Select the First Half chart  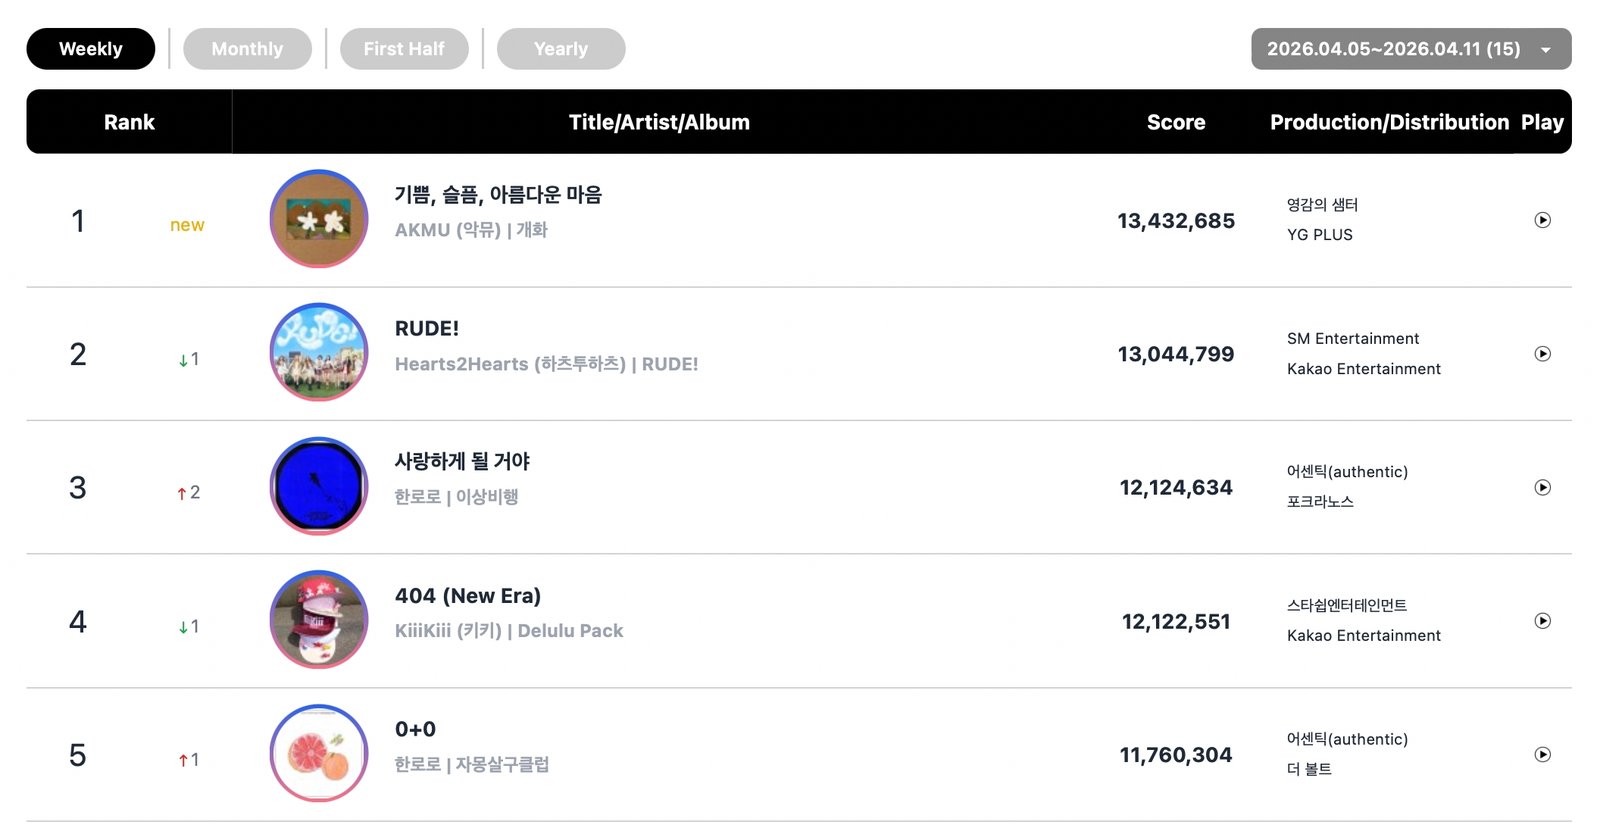point(404,48)
